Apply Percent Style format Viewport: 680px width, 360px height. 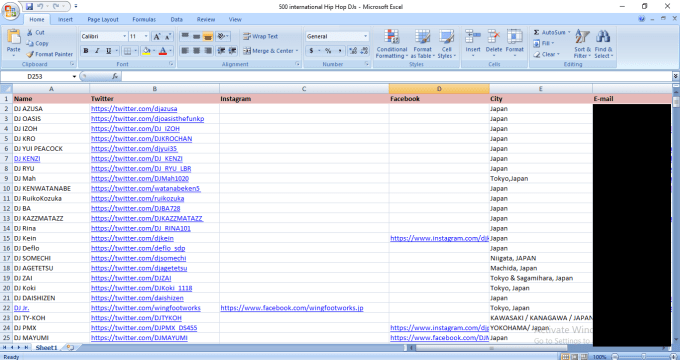328,51
